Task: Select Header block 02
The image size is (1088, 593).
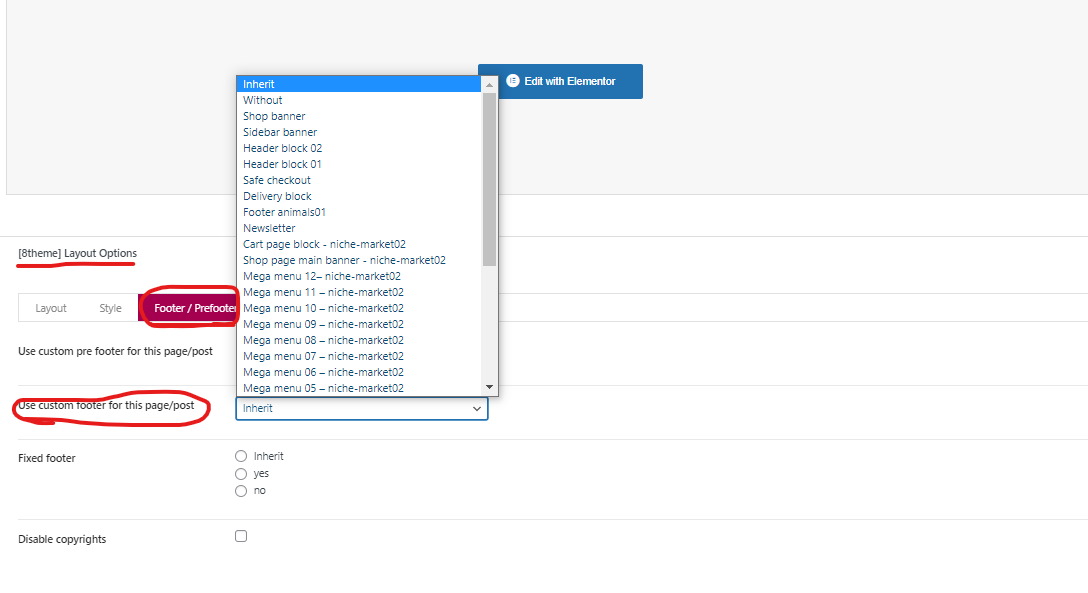Action: click(359, 148)
